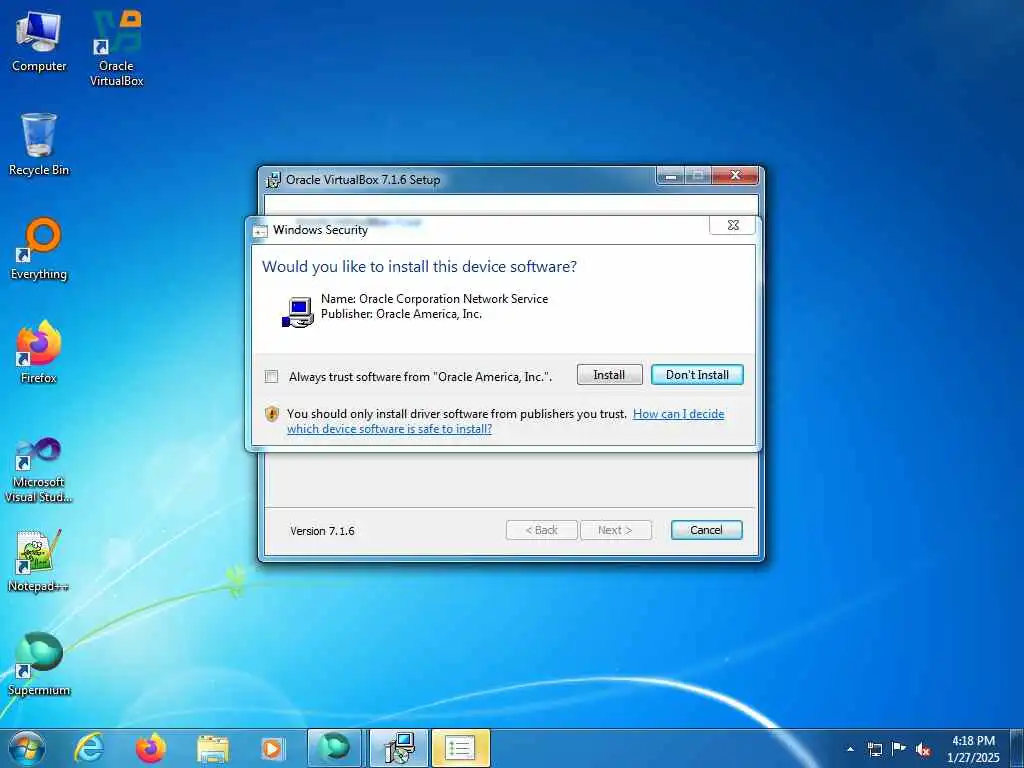Open the Windows Start menu orb

pyautogui.click(x=27, y=748)
